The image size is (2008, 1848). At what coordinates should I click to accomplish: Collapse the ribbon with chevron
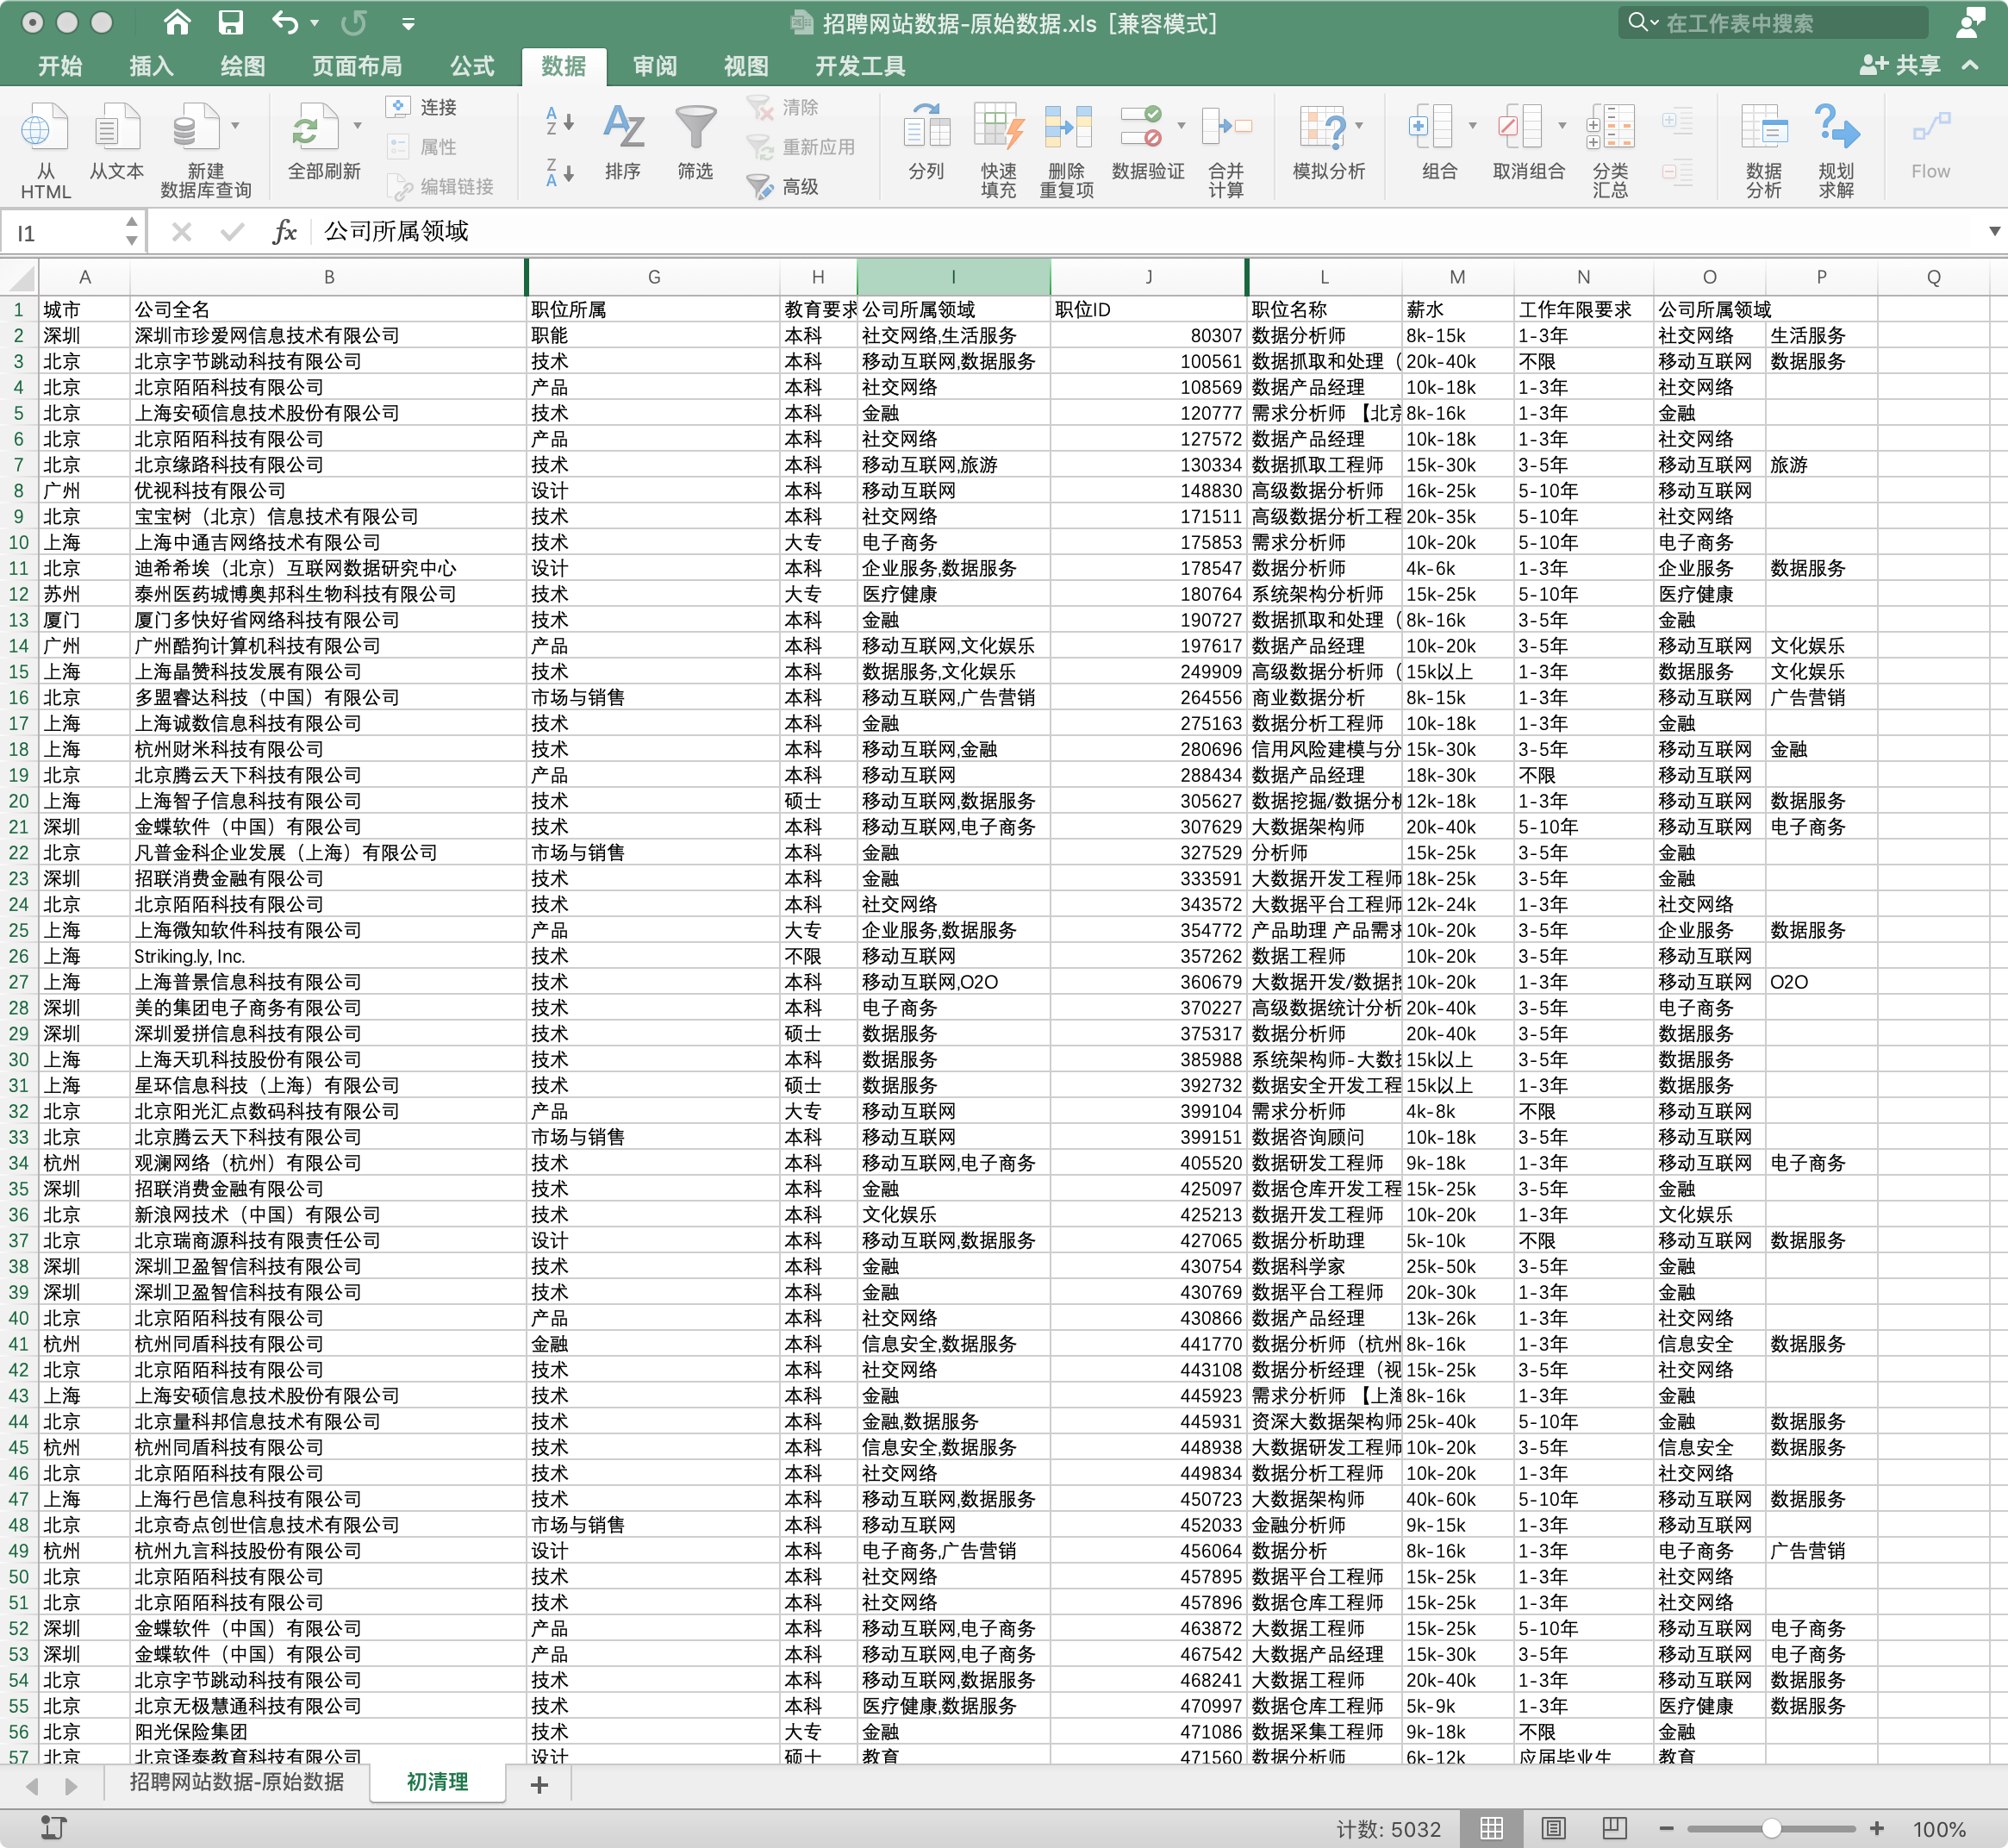tap(1971, 65)
